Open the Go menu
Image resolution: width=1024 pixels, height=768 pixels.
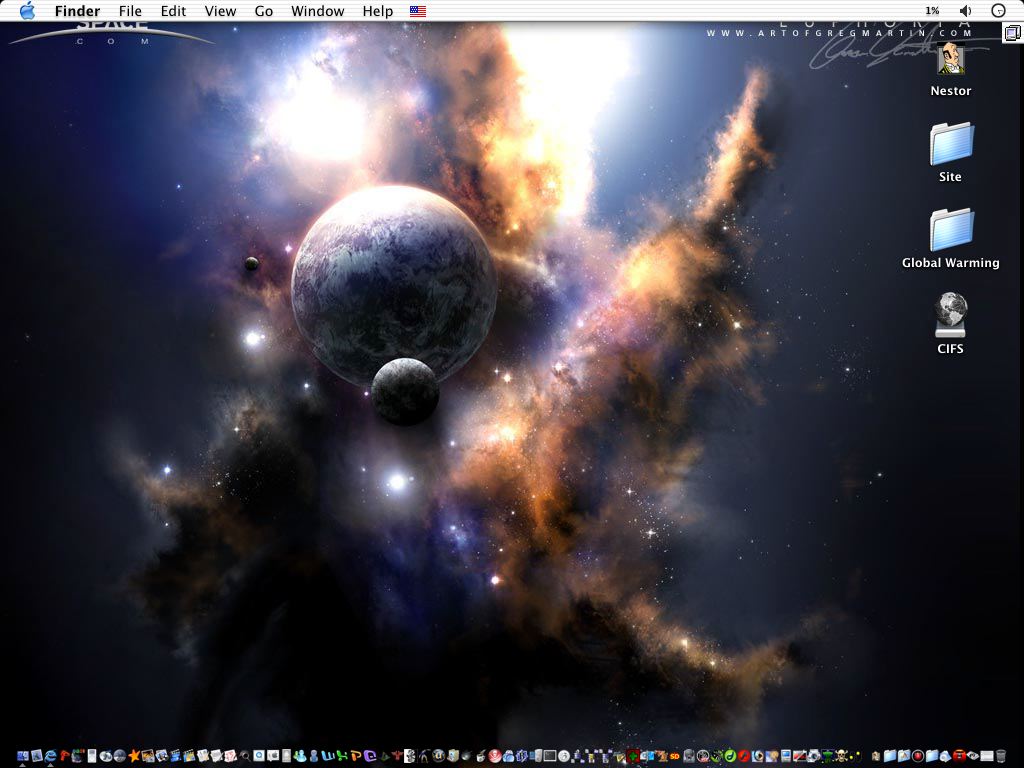click(263, 11)
